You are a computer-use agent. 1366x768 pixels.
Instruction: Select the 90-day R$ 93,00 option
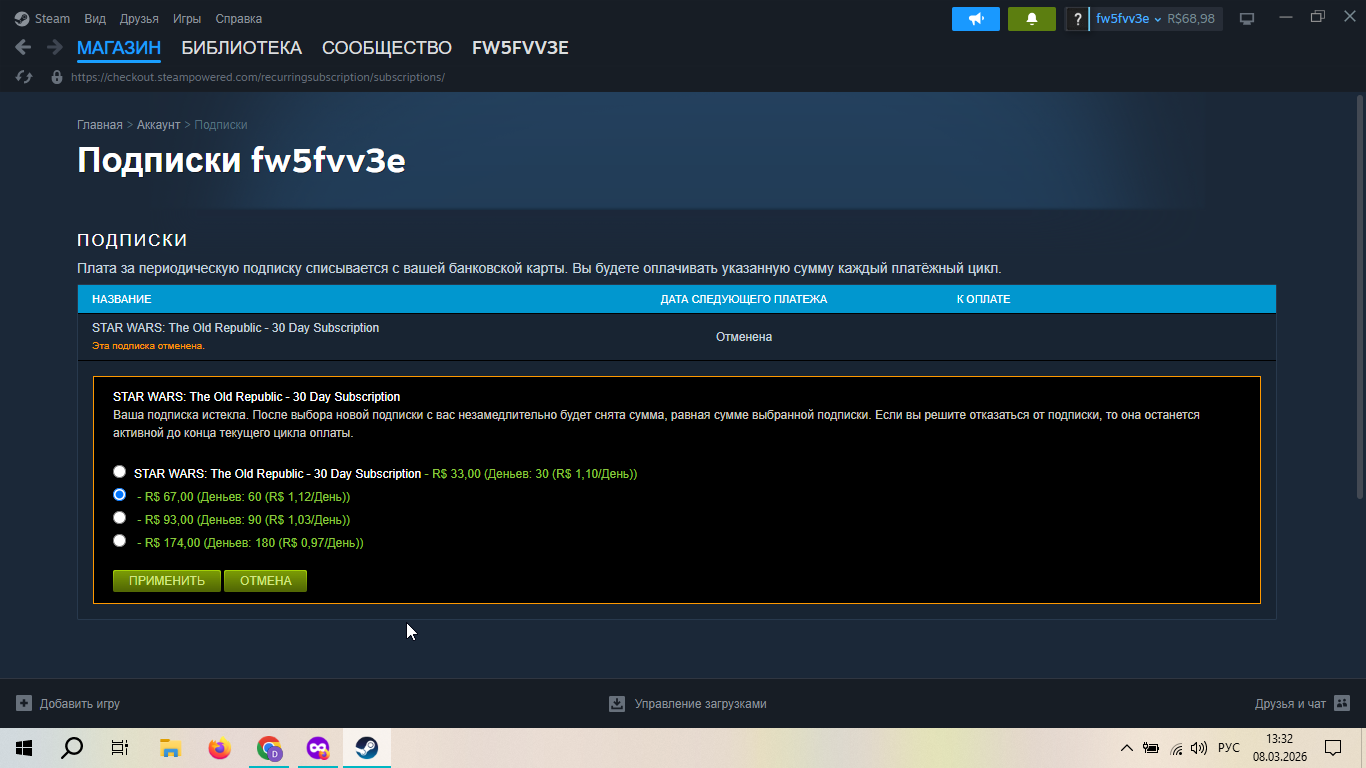coord(120,518)
